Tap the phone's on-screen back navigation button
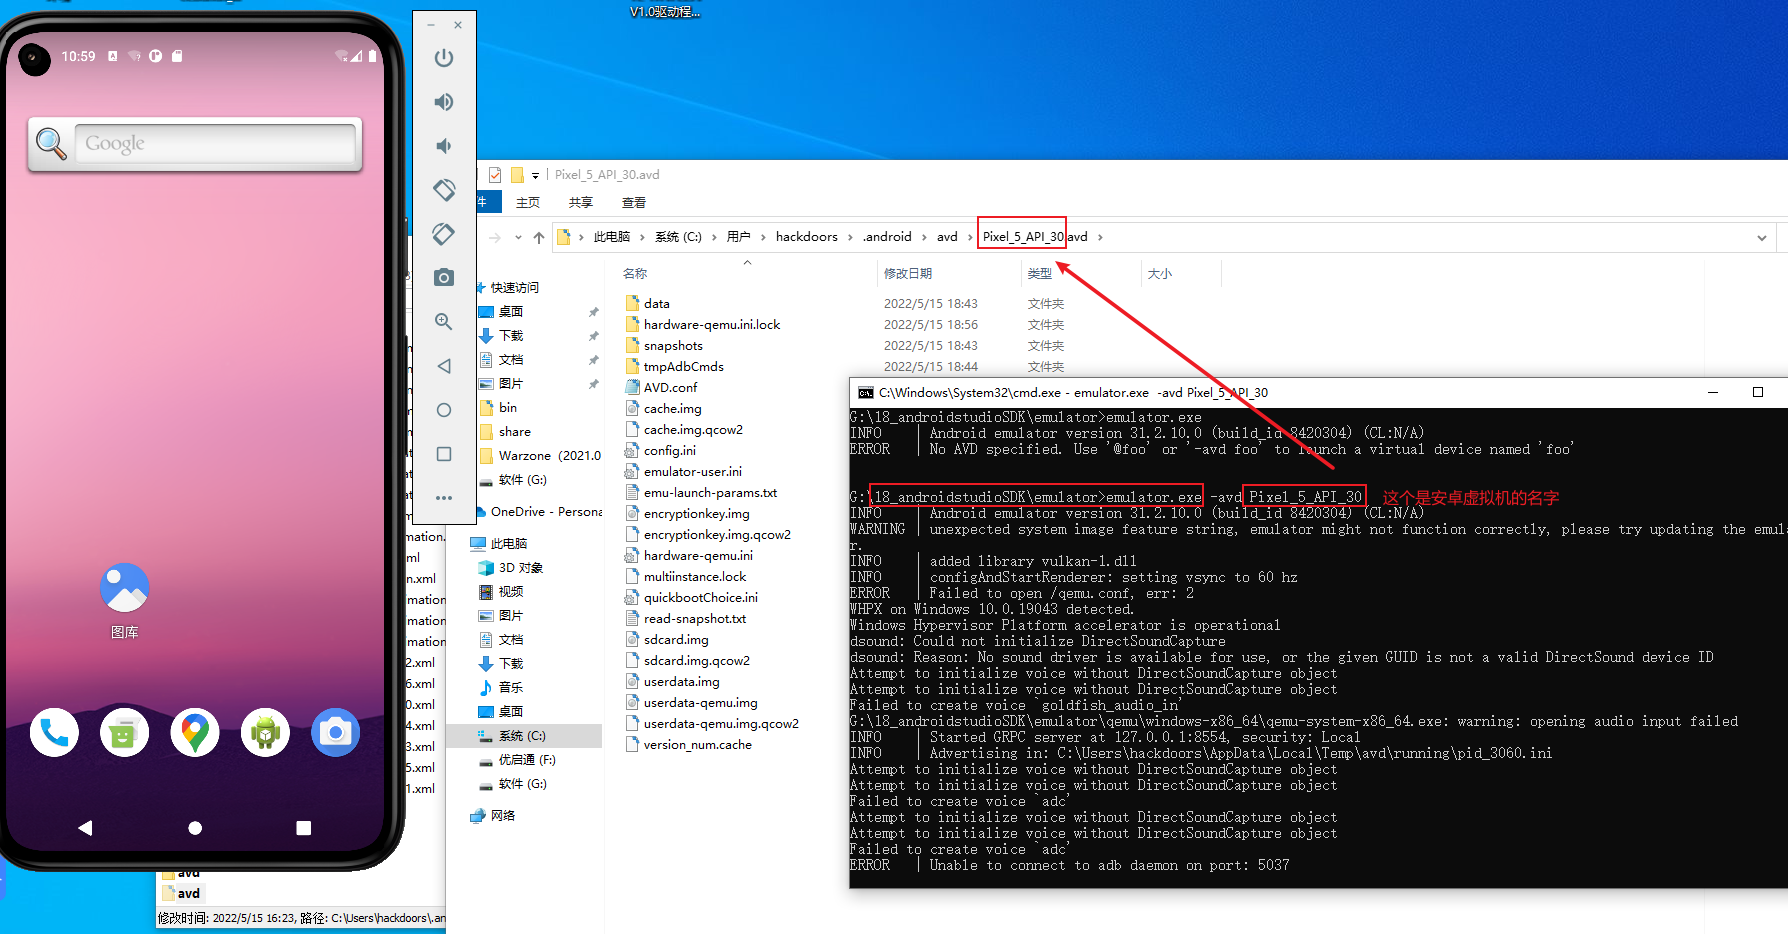Viewport: 1788px width, 934px height. click(x=85, y=828)
